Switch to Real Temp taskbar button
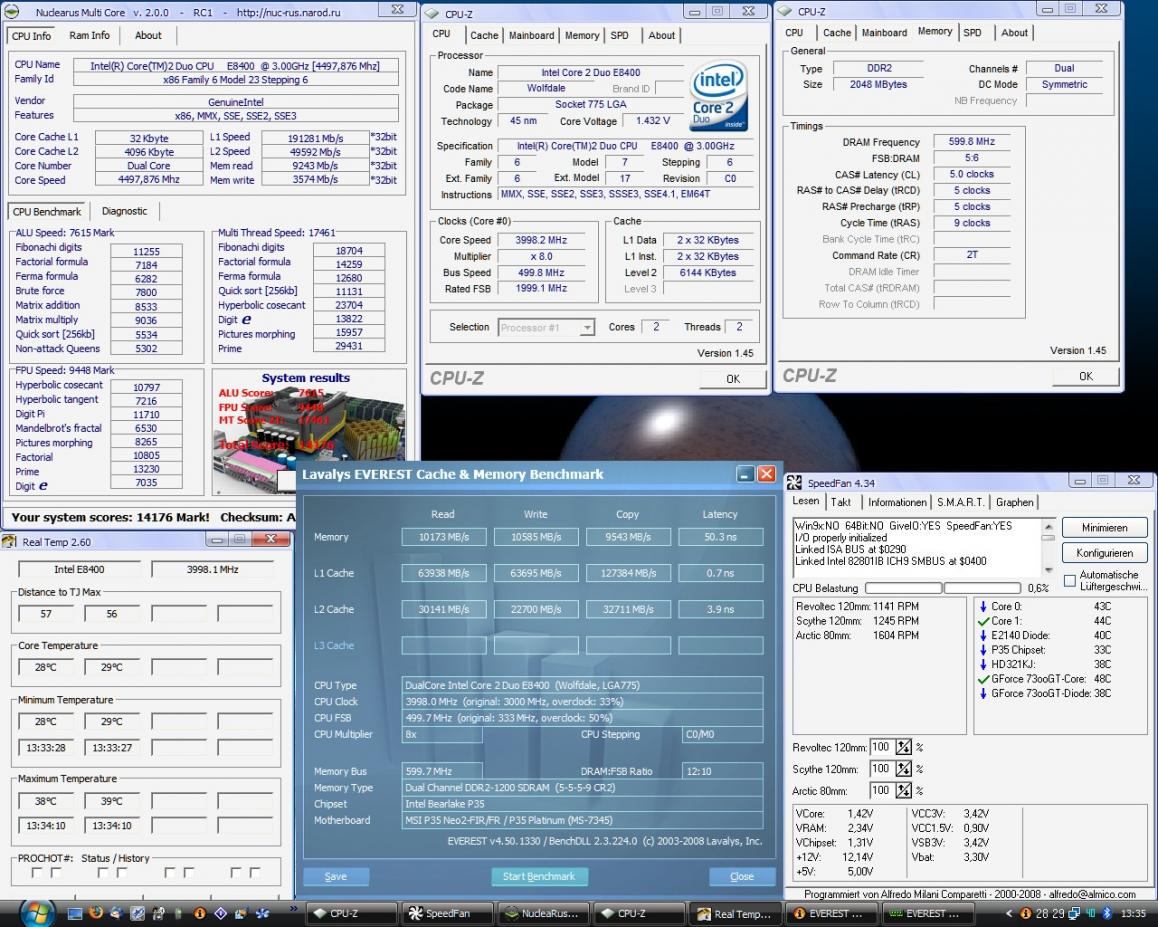Screen dimensions: 1158x927 click(735, 914)
